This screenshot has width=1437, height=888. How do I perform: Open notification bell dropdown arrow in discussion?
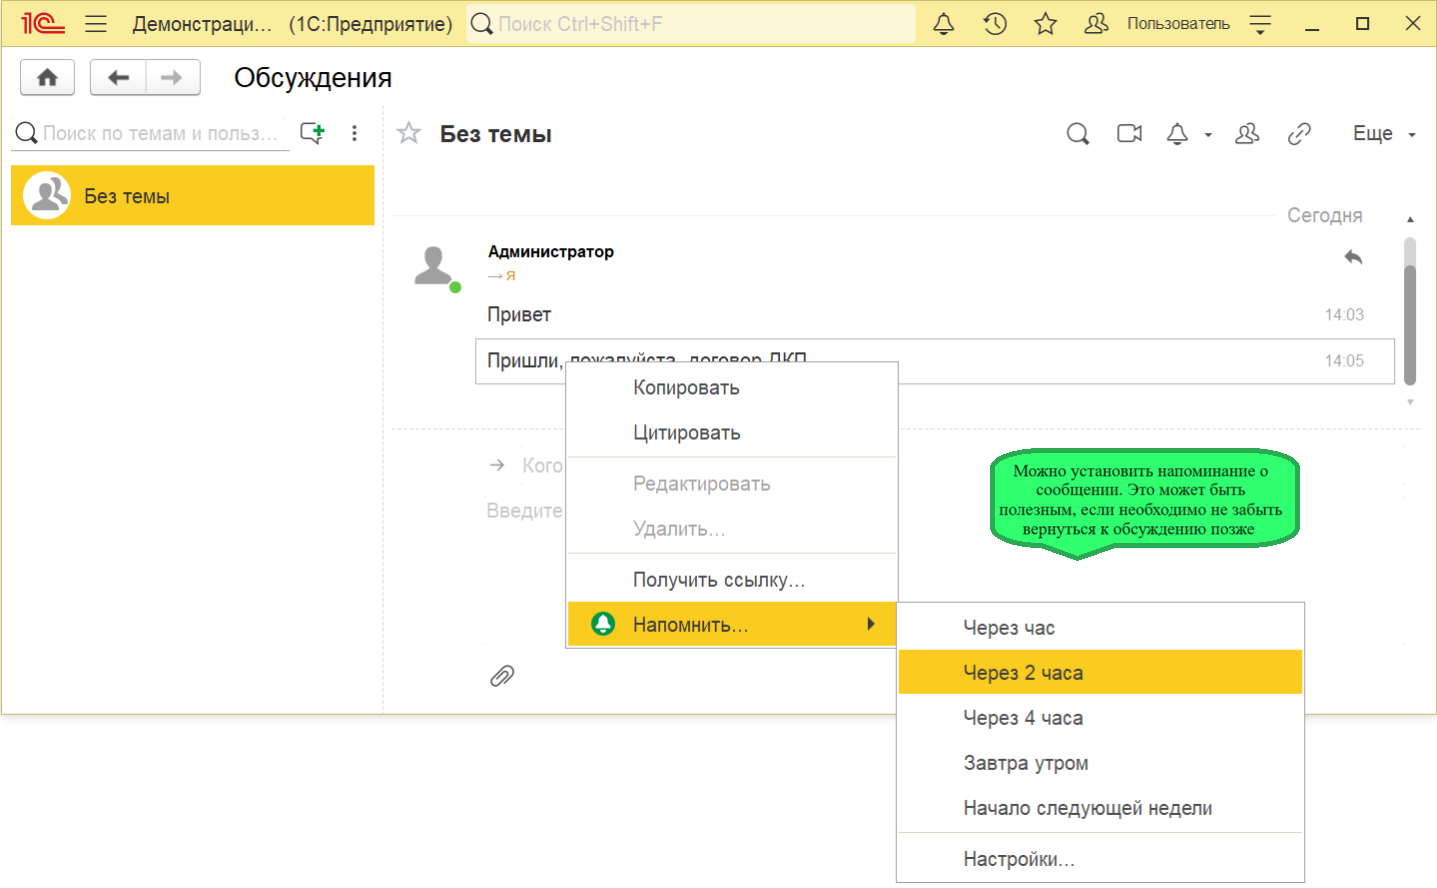(1208, 135)
